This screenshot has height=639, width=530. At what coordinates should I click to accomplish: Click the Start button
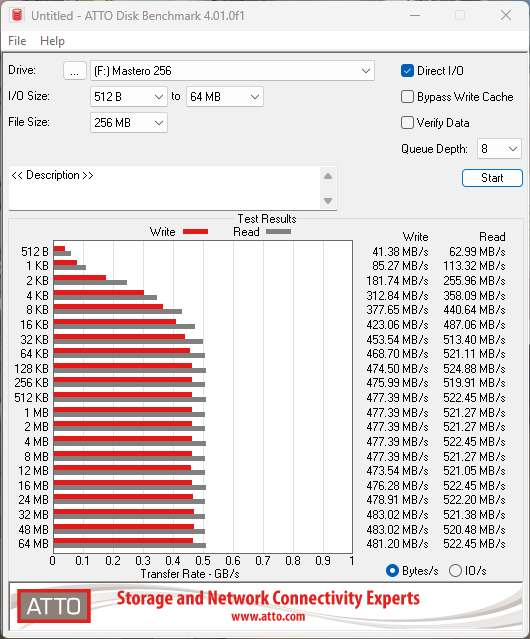pos(492,178)
